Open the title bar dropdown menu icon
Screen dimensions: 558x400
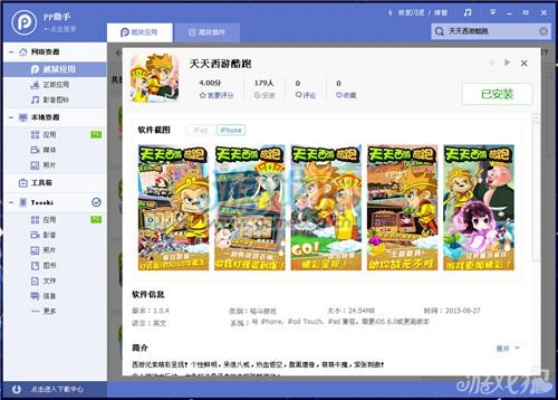coord(493,12)
